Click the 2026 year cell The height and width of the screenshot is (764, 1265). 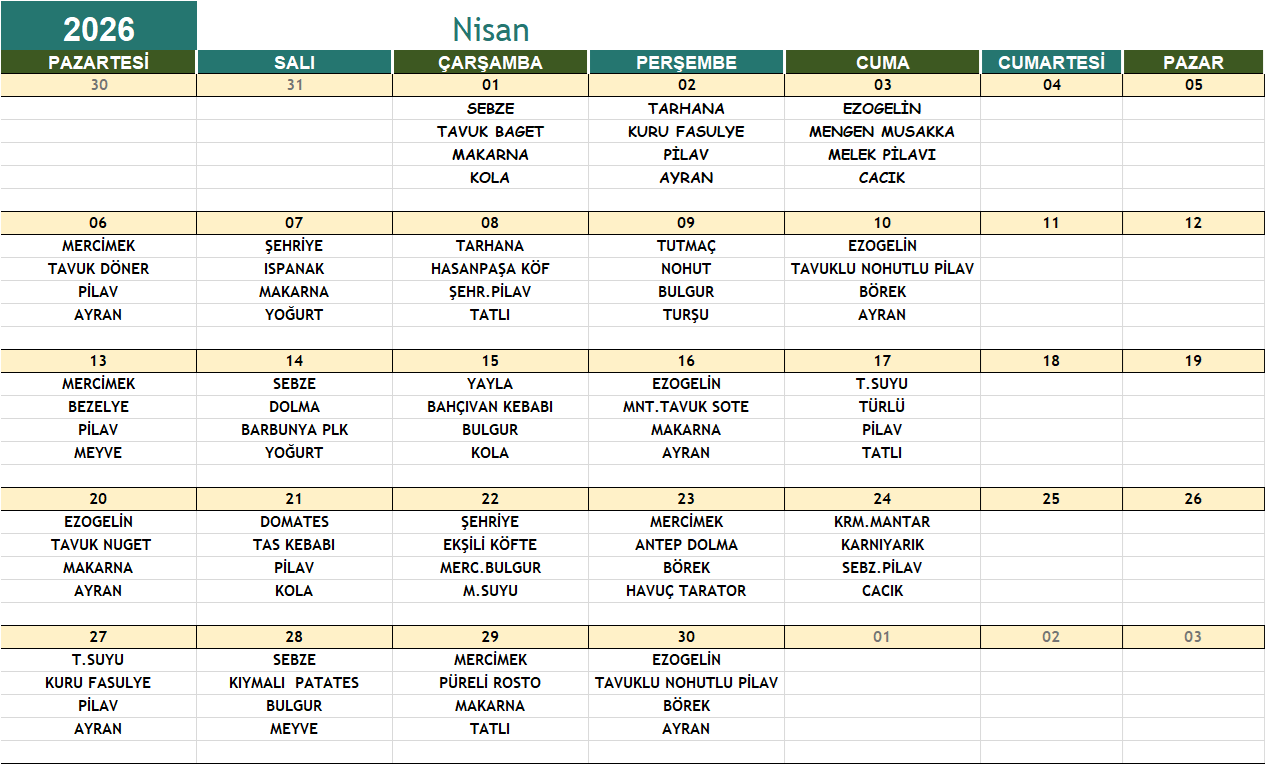click(98, 27)
